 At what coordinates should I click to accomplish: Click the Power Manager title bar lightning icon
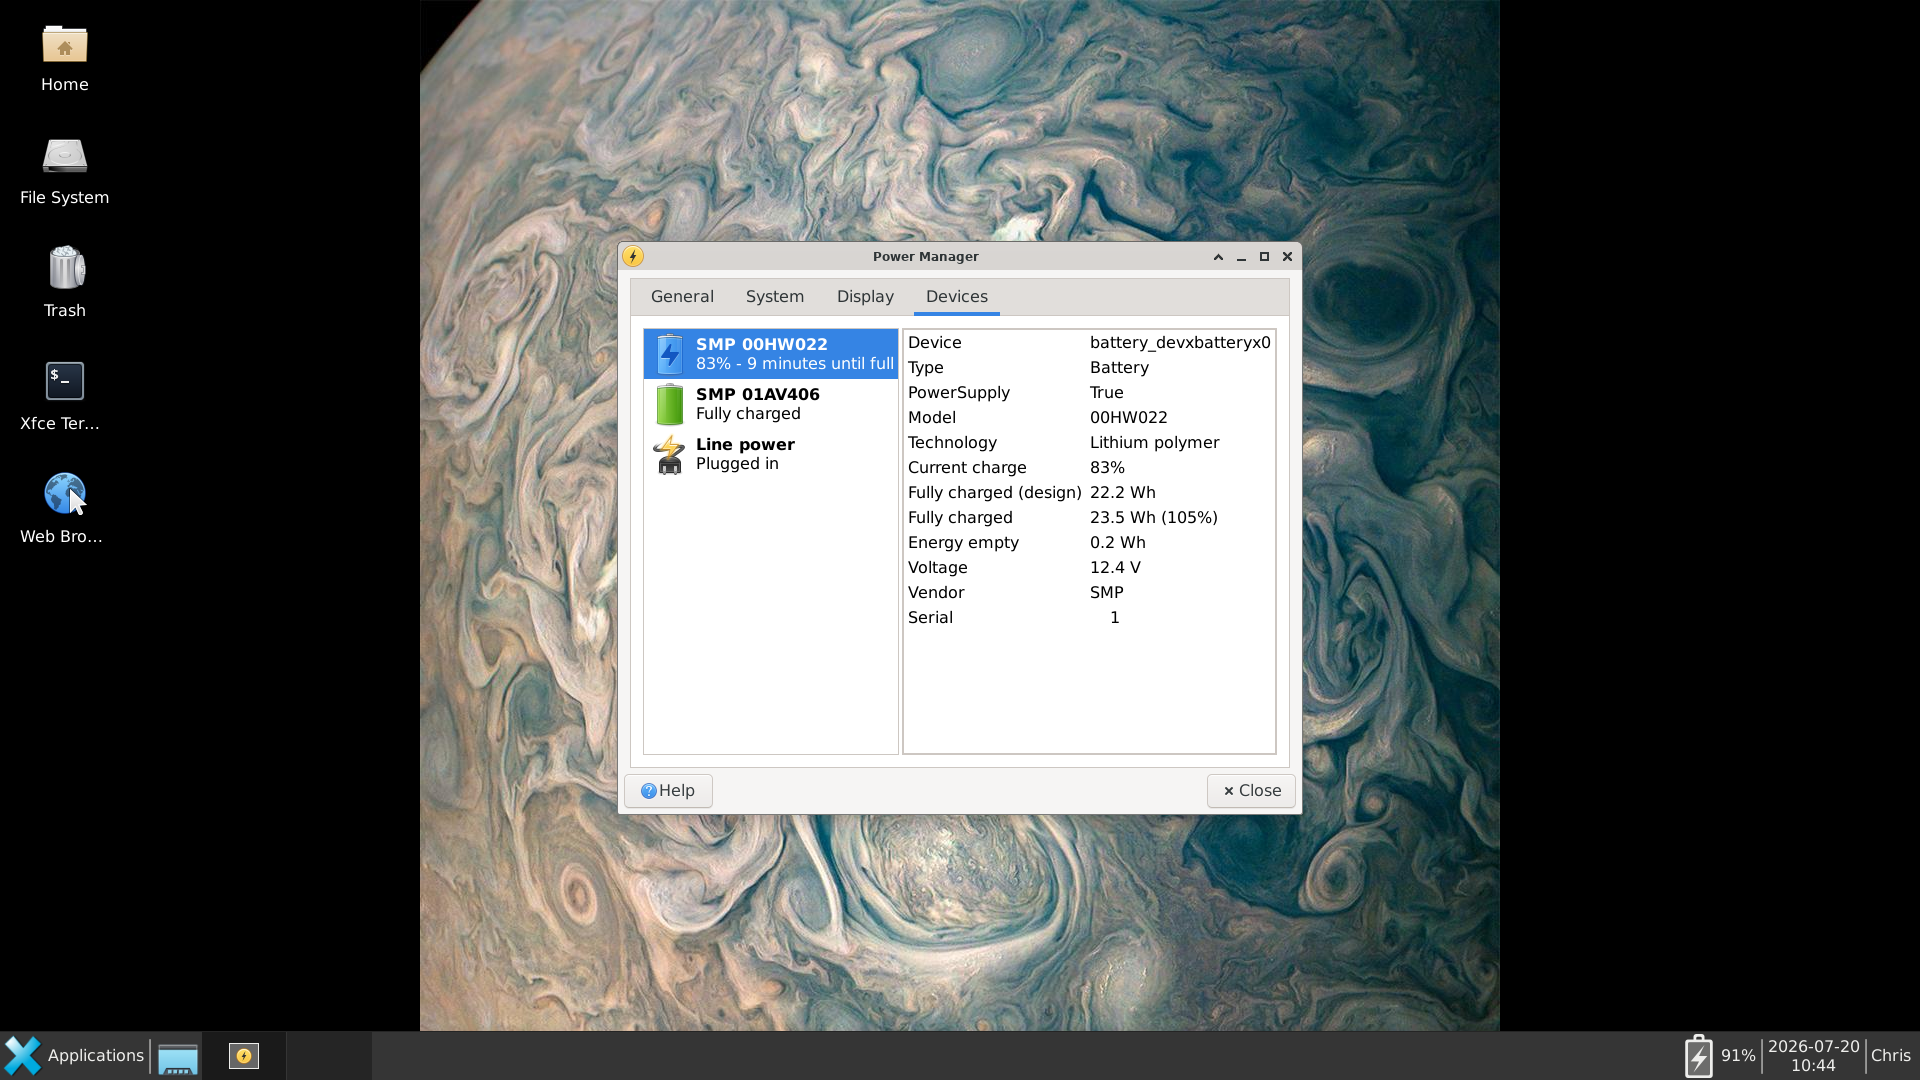633,257
